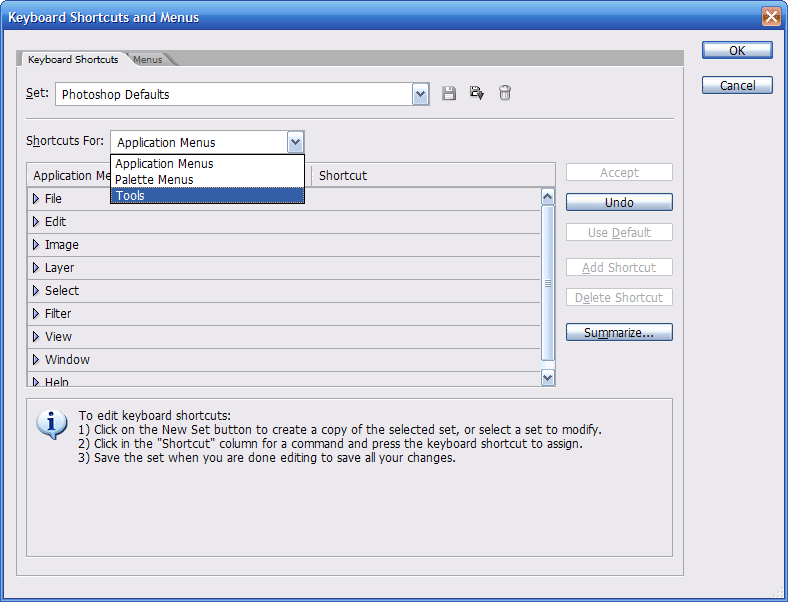Click the save set as new icon
This screenshot has height=602, width=788.
coord(477,93)
